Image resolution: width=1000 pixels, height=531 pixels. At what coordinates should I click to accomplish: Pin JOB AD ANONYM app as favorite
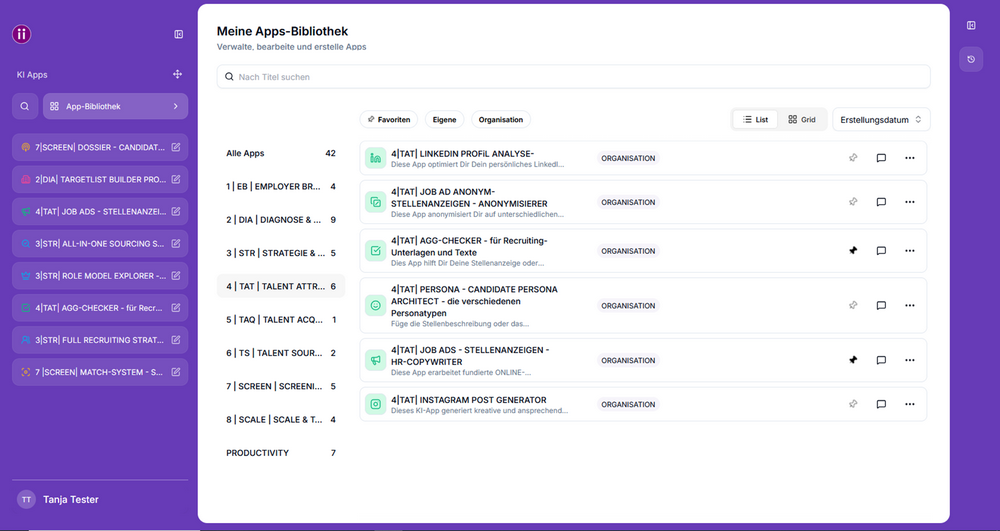pyautogui.click(x=853, y=202)
